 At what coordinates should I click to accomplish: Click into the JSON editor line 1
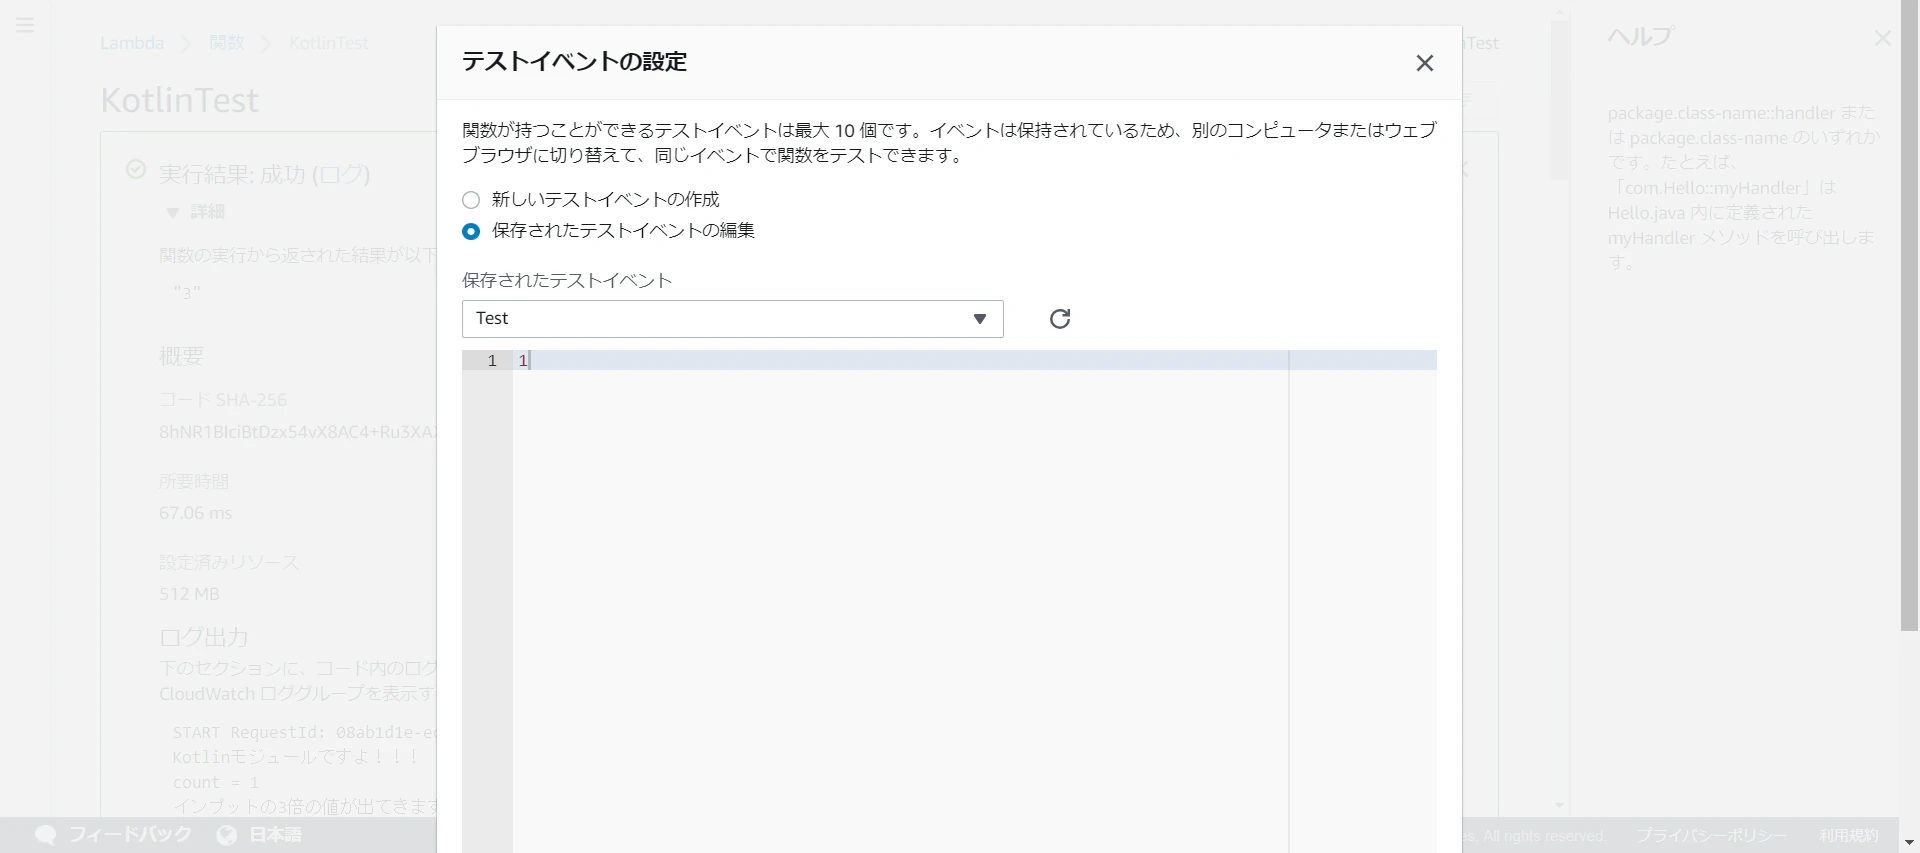tap(975, 361)
